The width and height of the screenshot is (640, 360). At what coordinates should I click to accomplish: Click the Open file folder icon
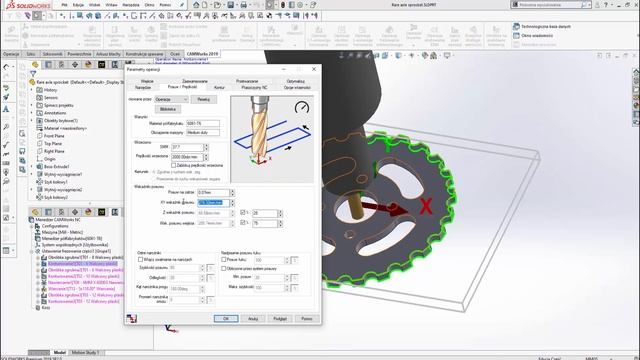(217, 5)
